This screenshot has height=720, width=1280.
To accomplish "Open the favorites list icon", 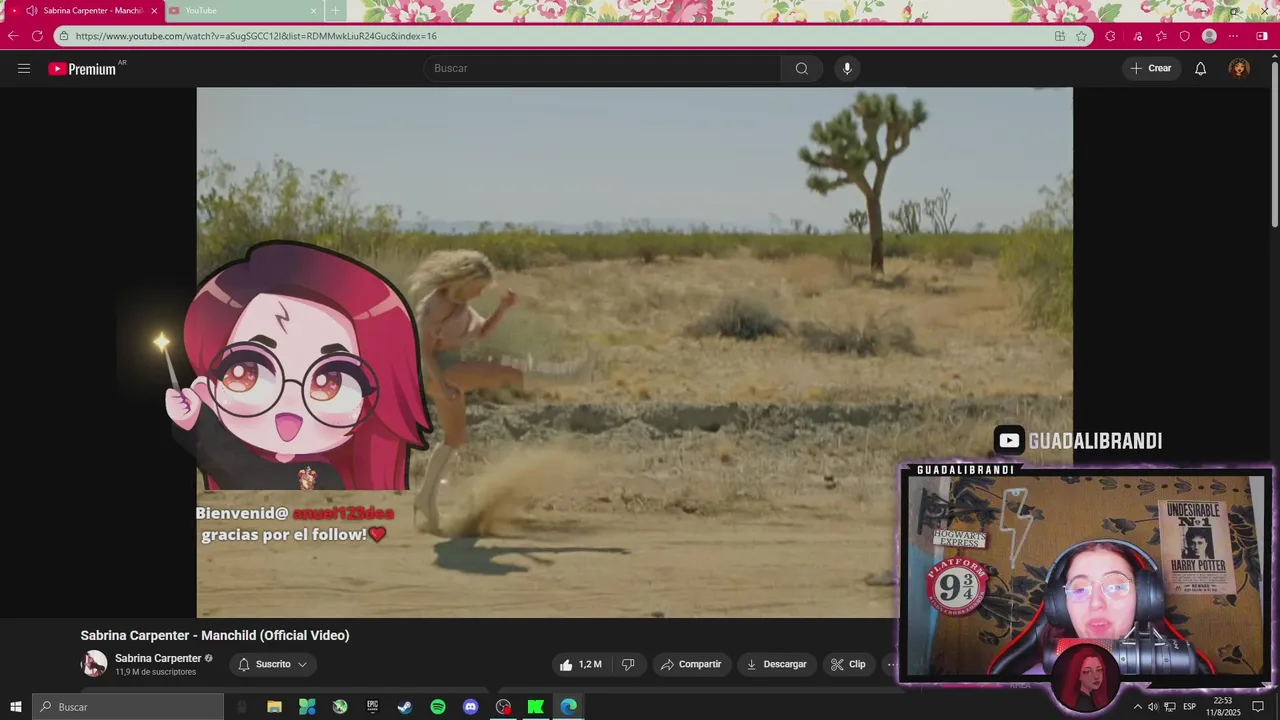I will (x=1161, y=36).
